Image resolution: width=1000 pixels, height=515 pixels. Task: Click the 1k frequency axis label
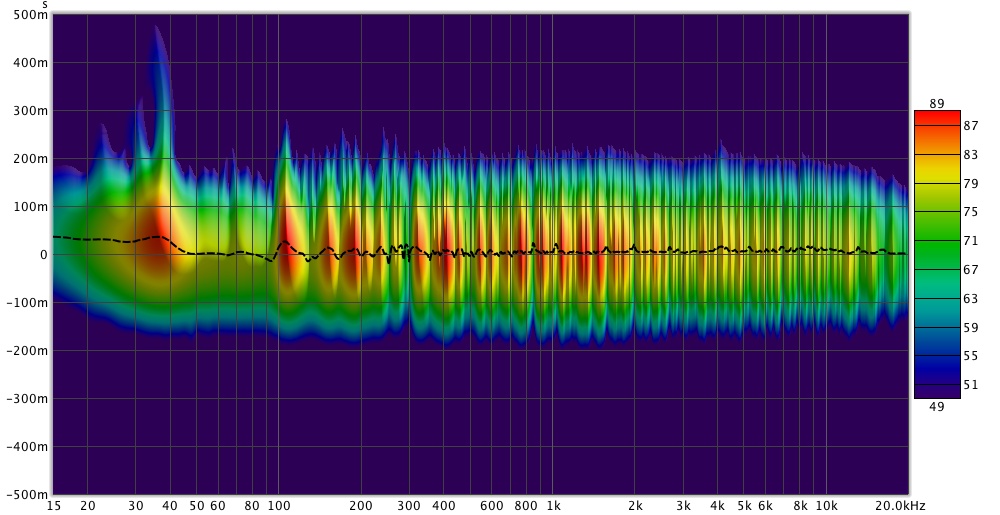pos(553,506)
